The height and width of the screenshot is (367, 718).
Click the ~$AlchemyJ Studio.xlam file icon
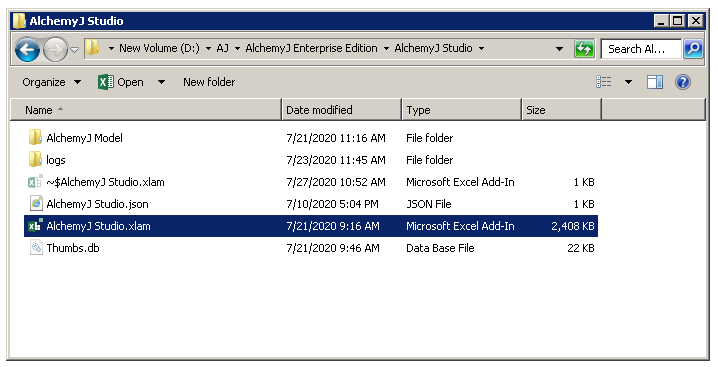35,181
